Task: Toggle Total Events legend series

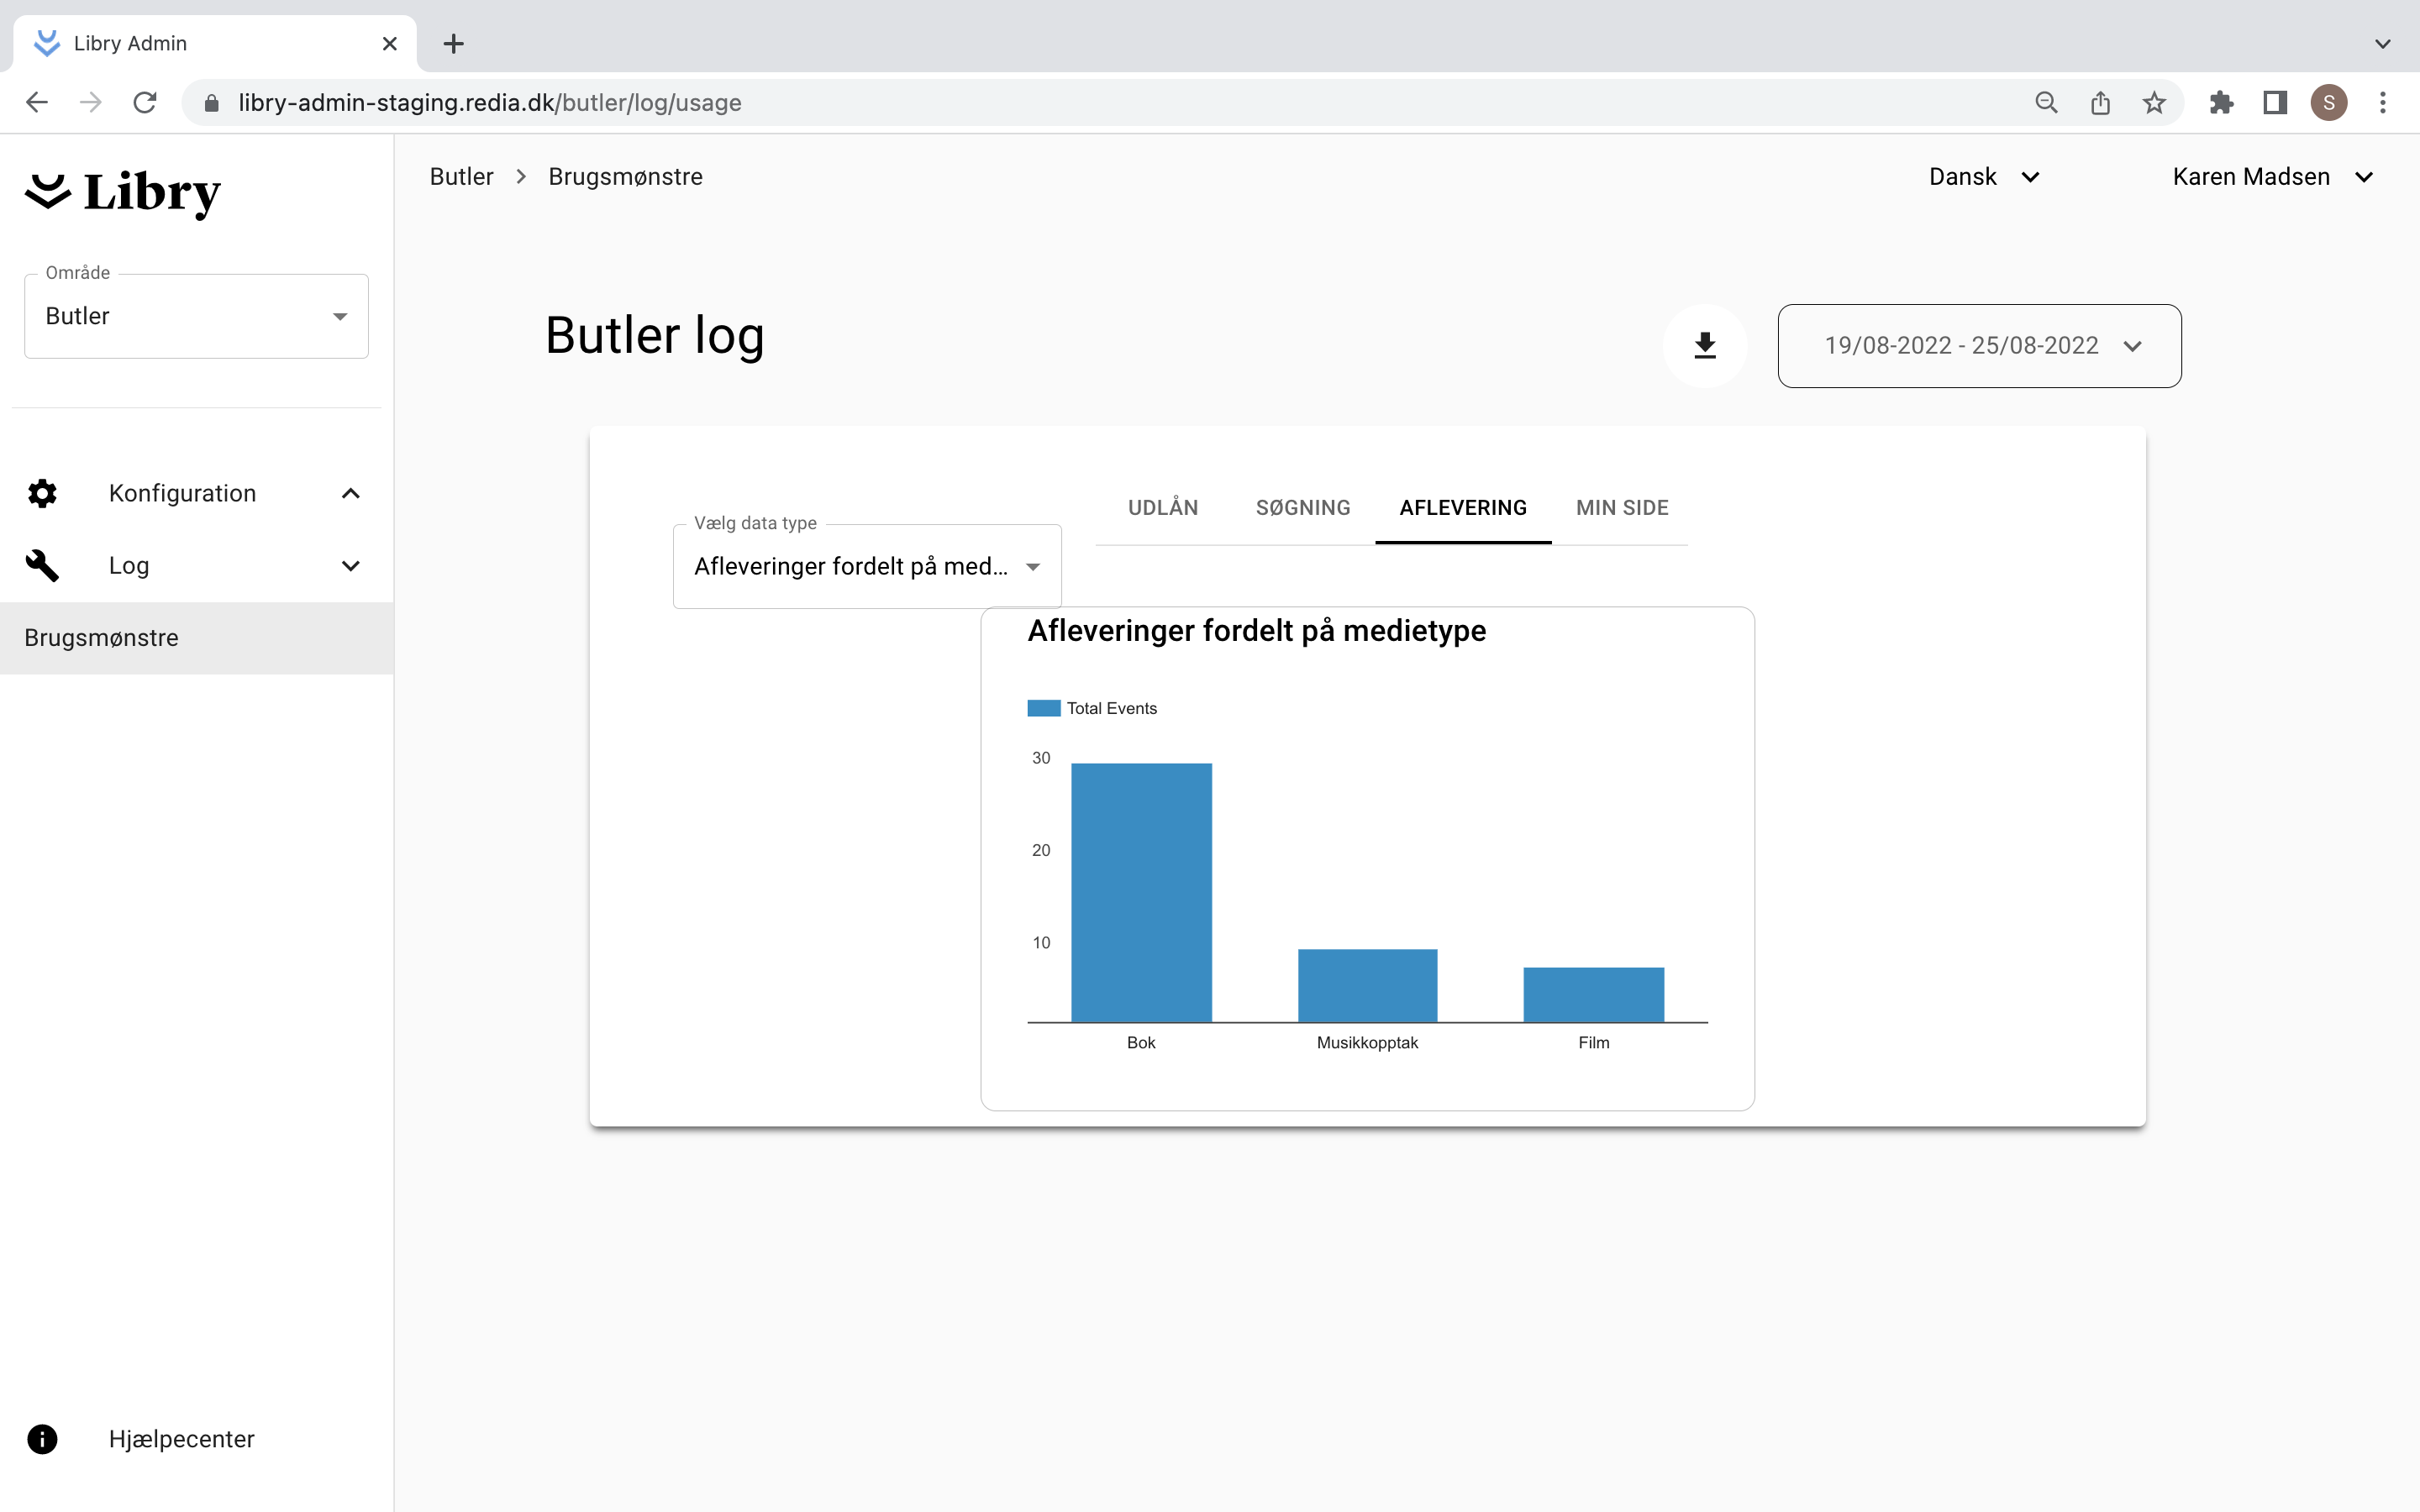Action: (x=1092, y=708)
